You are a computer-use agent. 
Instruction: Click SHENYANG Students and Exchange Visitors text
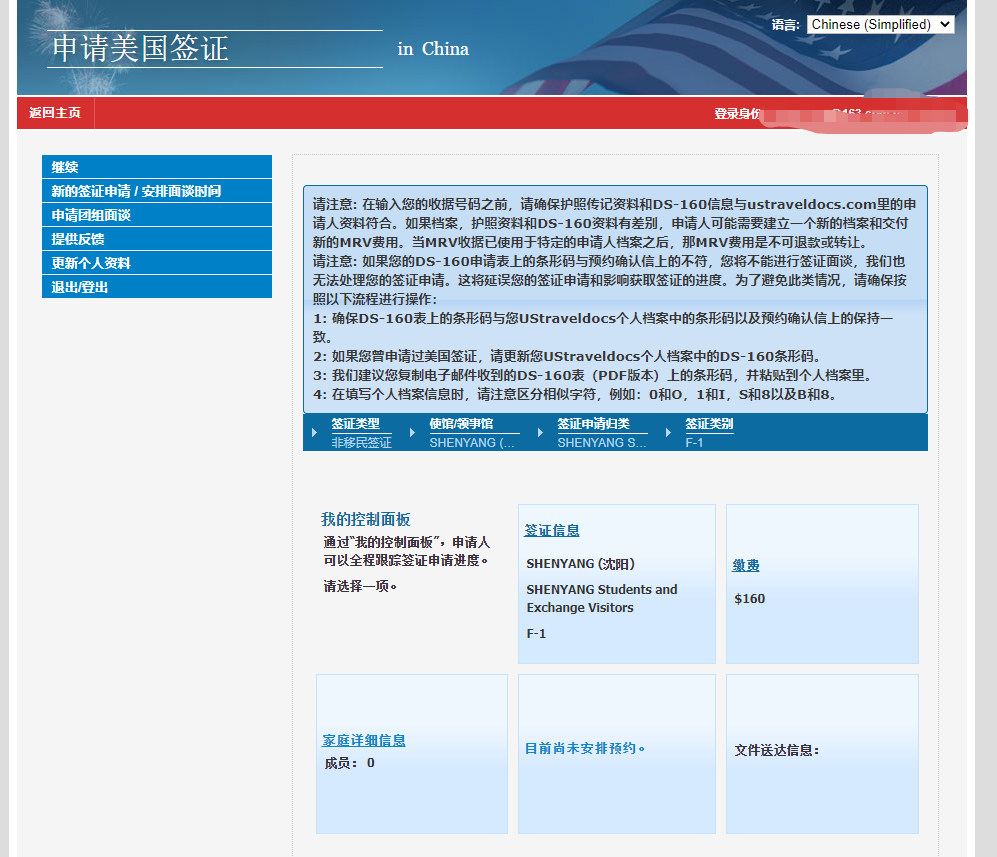coord(602,598)
